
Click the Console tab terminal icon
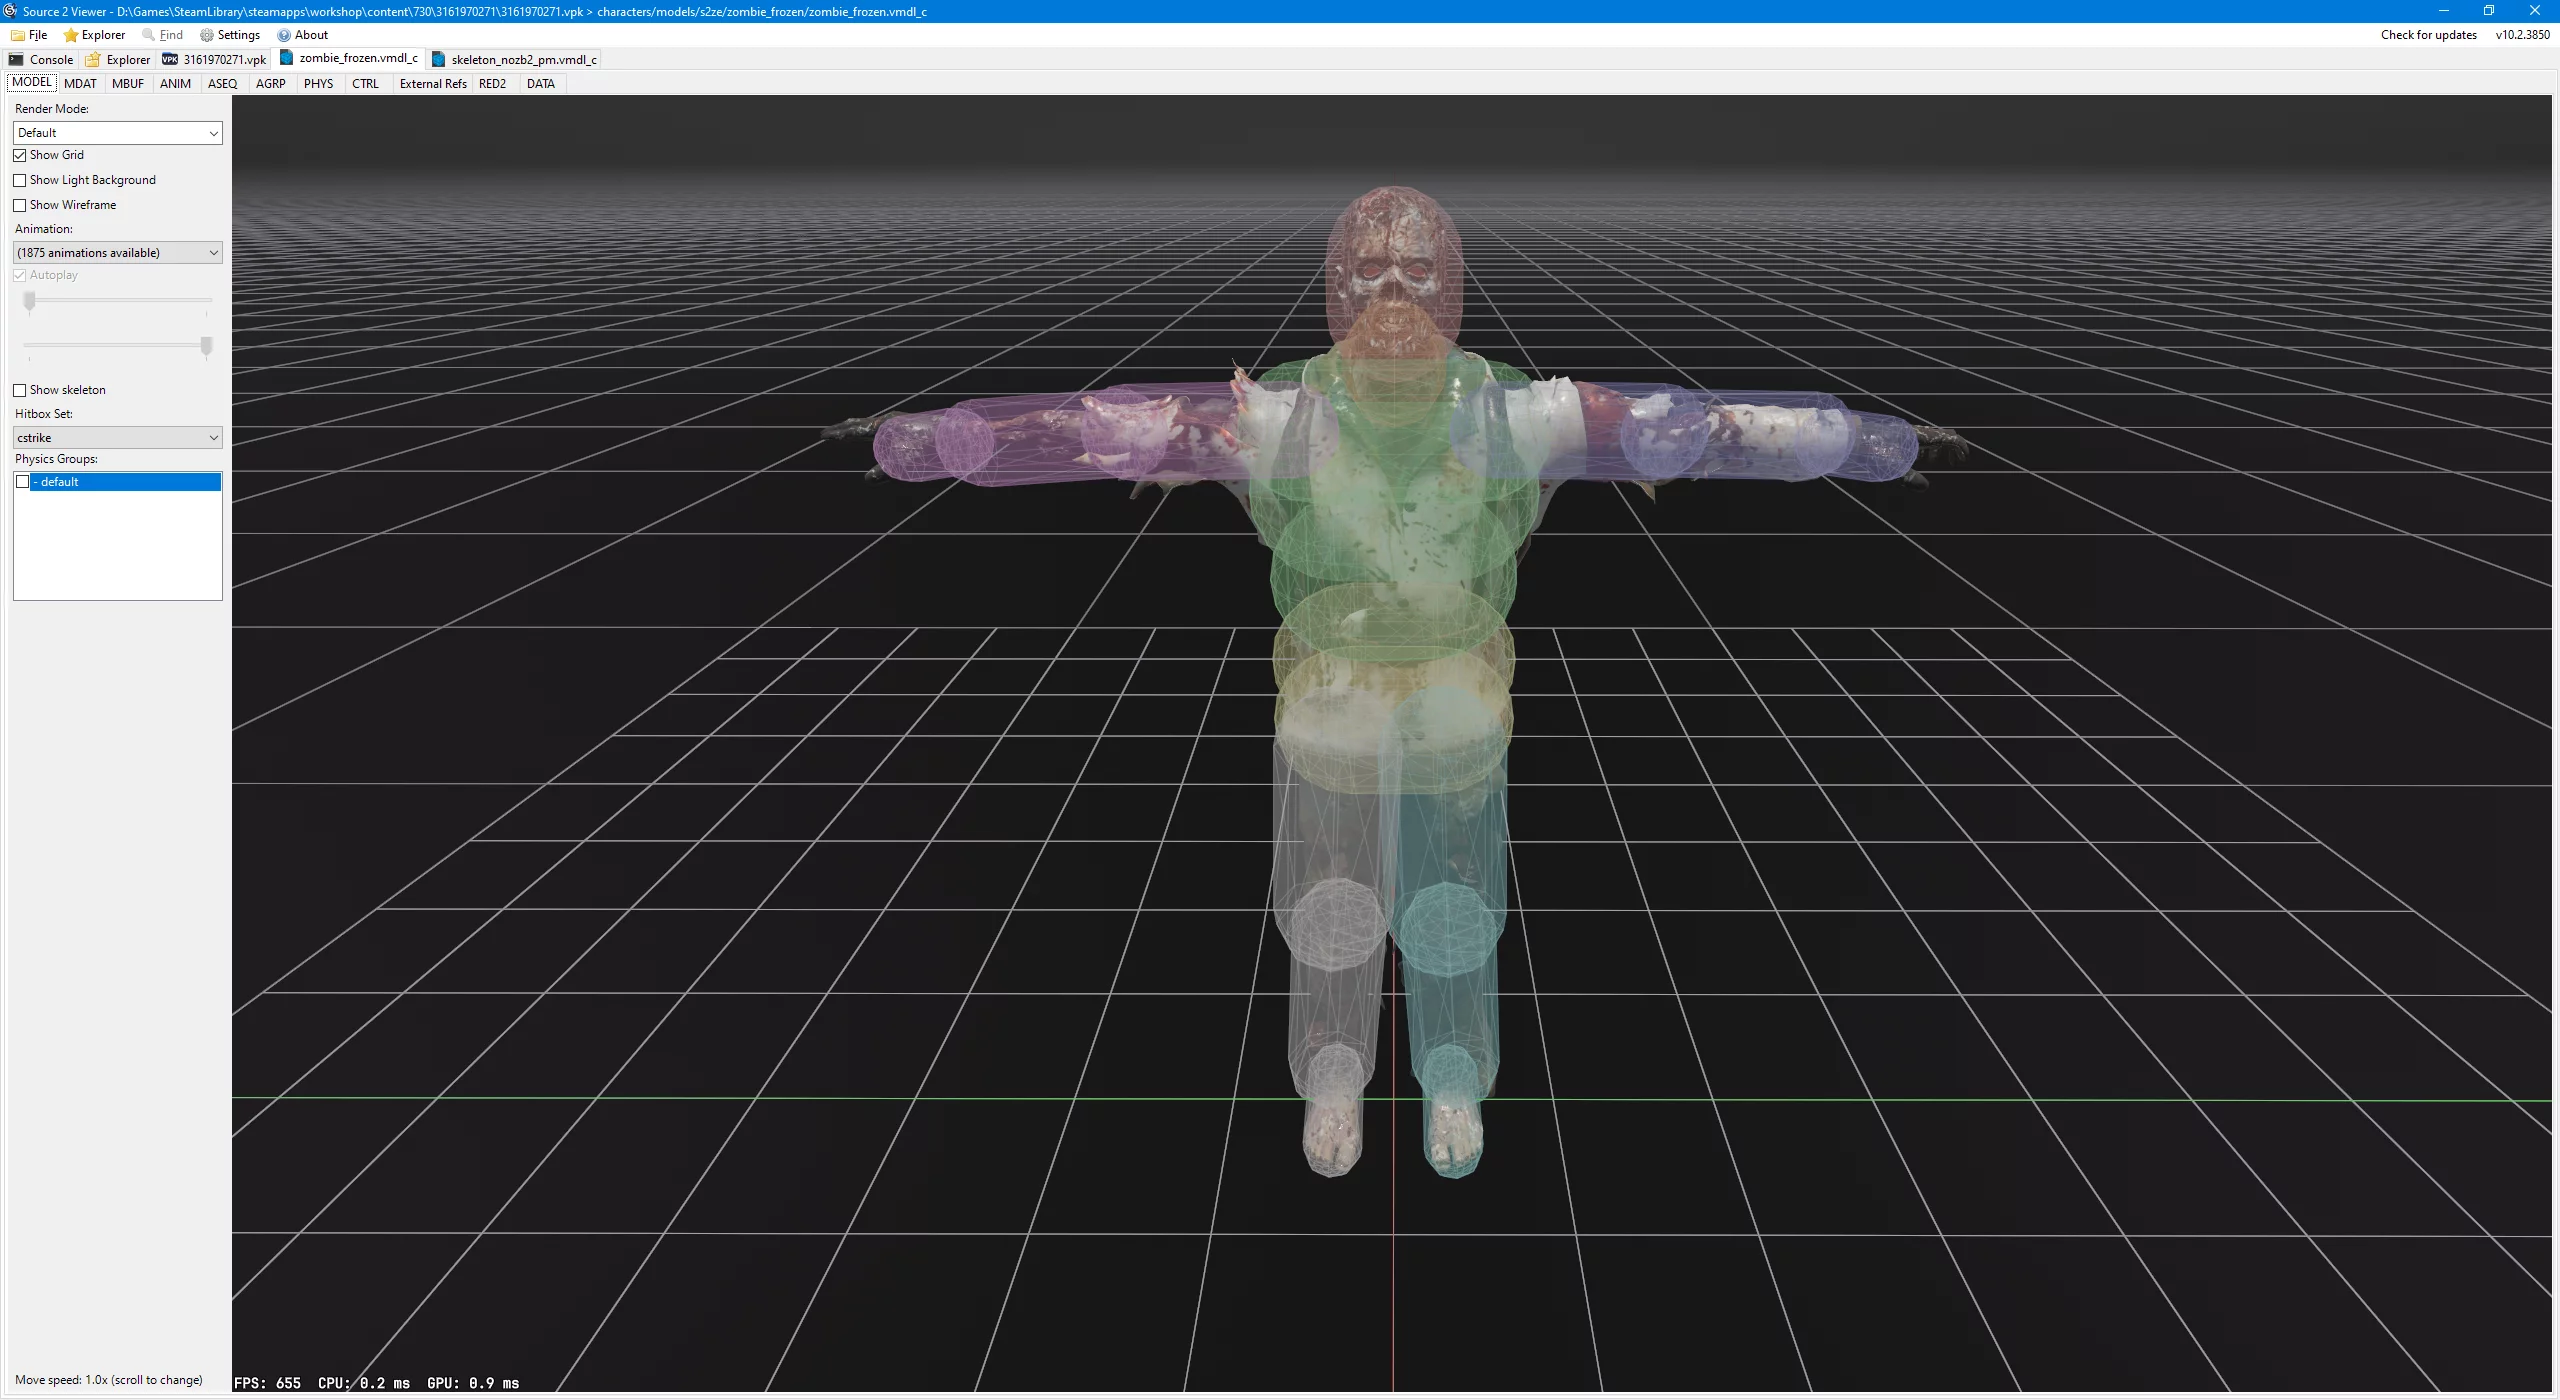pyautogui.click(x=16, y=59)
